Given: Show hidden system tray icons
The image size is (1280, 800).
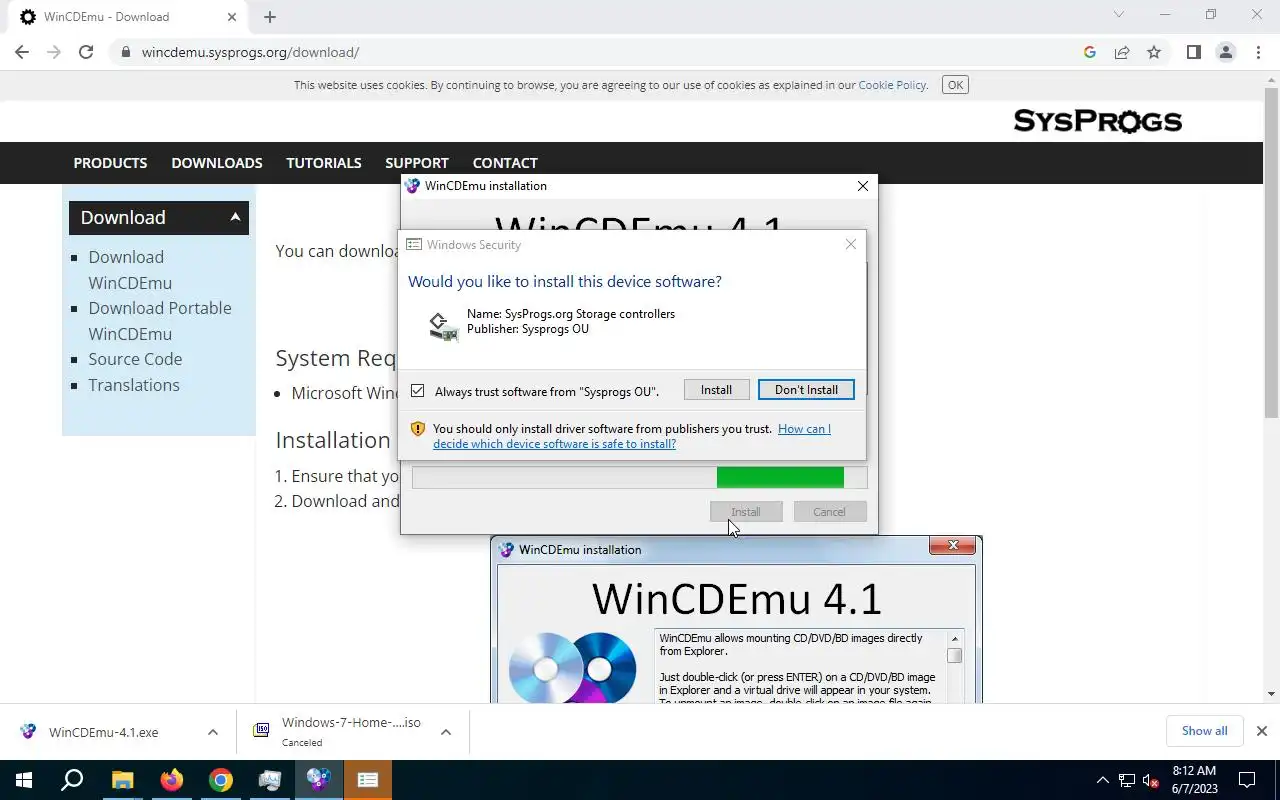Looking at the screenshot, I should pyautogui.click(x=1103, y=780).
